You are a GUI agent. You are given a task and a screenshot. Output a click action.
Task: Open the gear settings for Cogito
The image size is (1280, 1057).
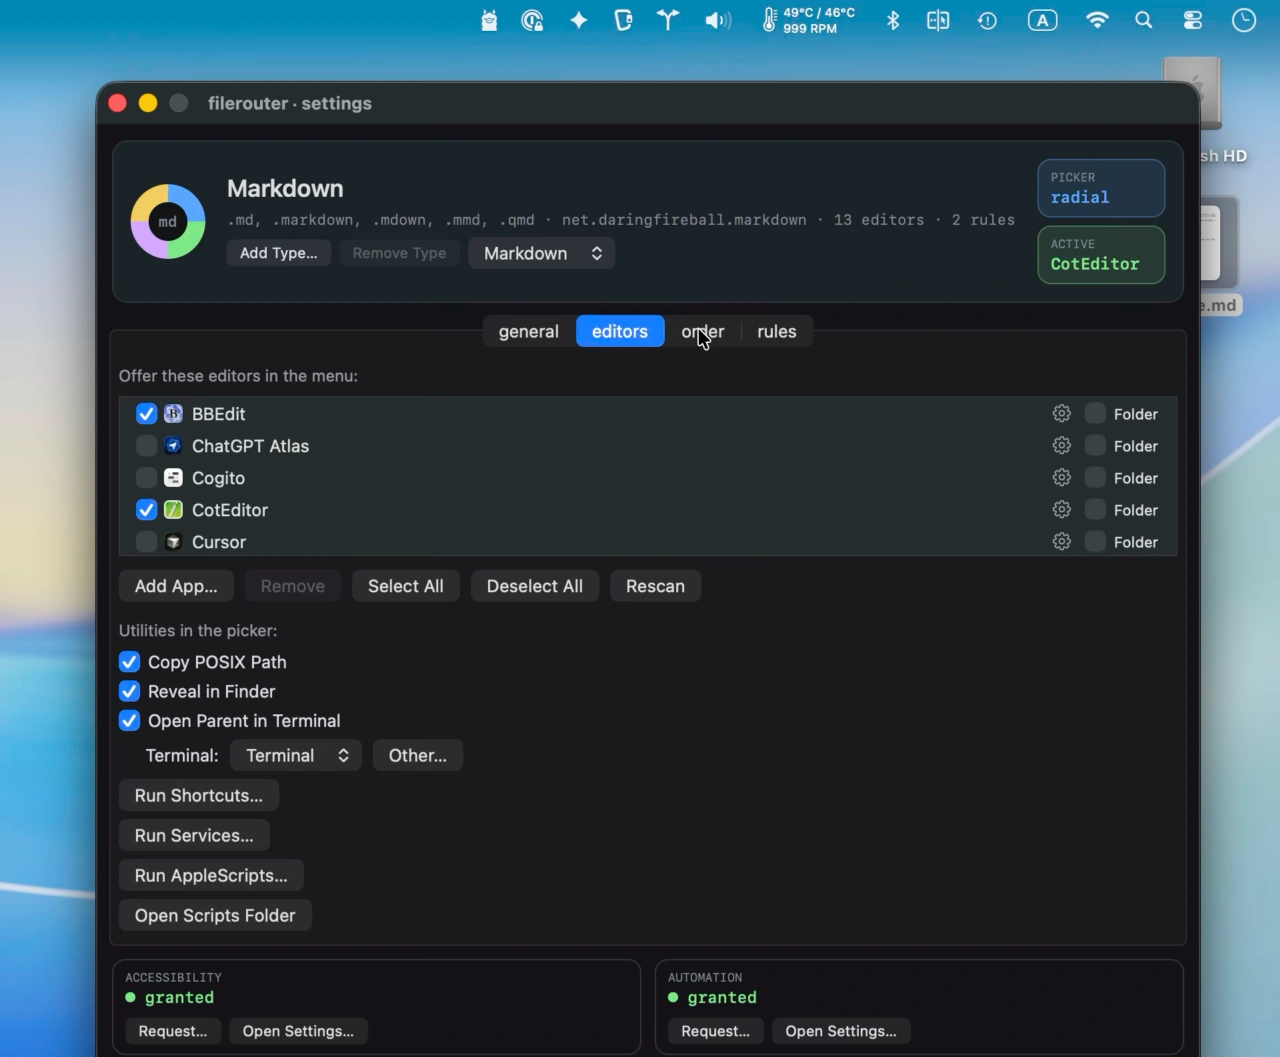click(1062, 478)
